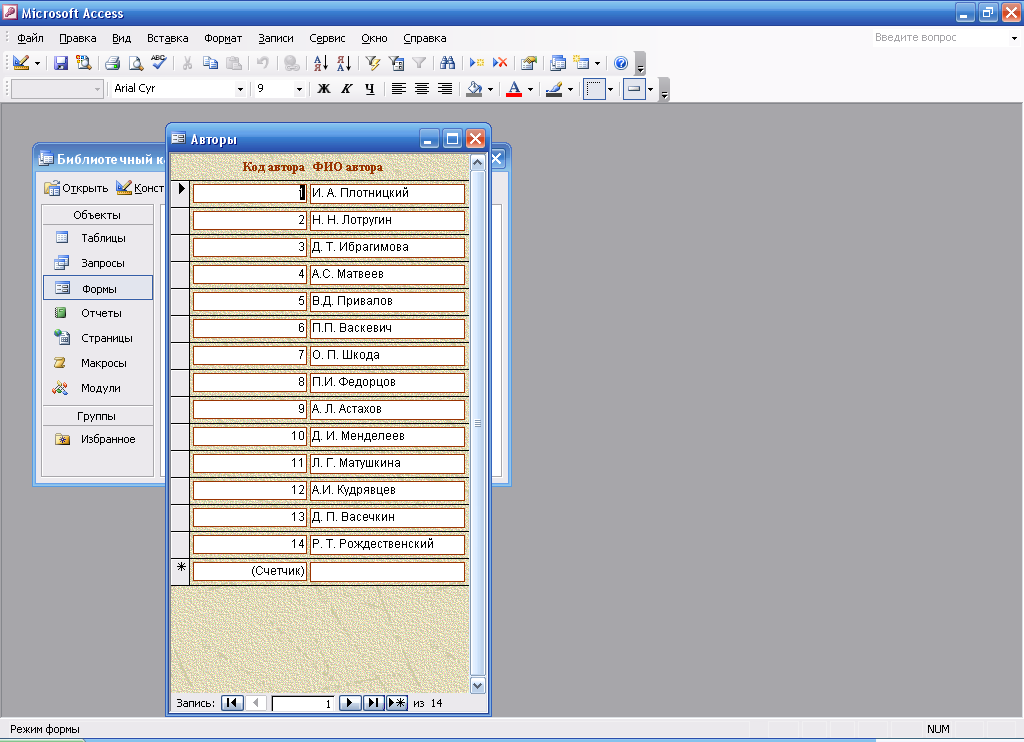The height and width of the screenshot is (742, 1024).
Task: Run the spelling check tool
Action: [x=159, y=63]
